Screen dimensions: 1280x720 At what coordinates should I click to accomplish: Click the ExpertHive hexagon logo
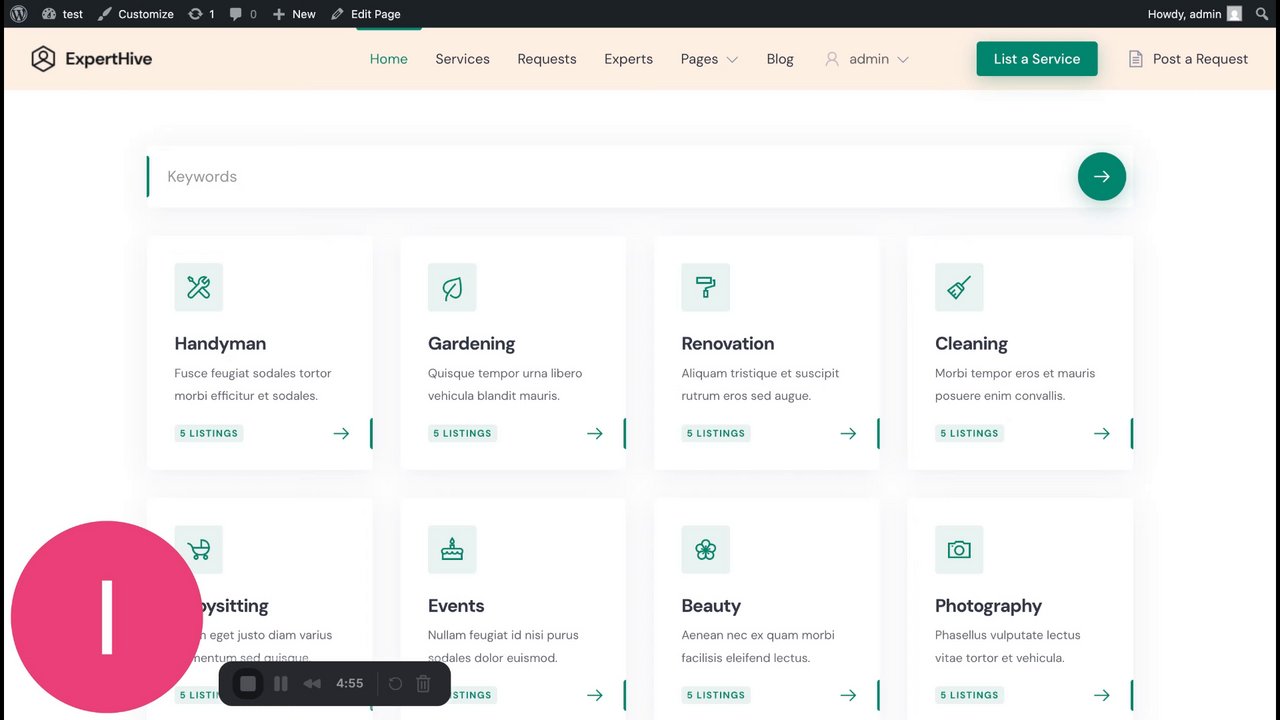point(43,59)
